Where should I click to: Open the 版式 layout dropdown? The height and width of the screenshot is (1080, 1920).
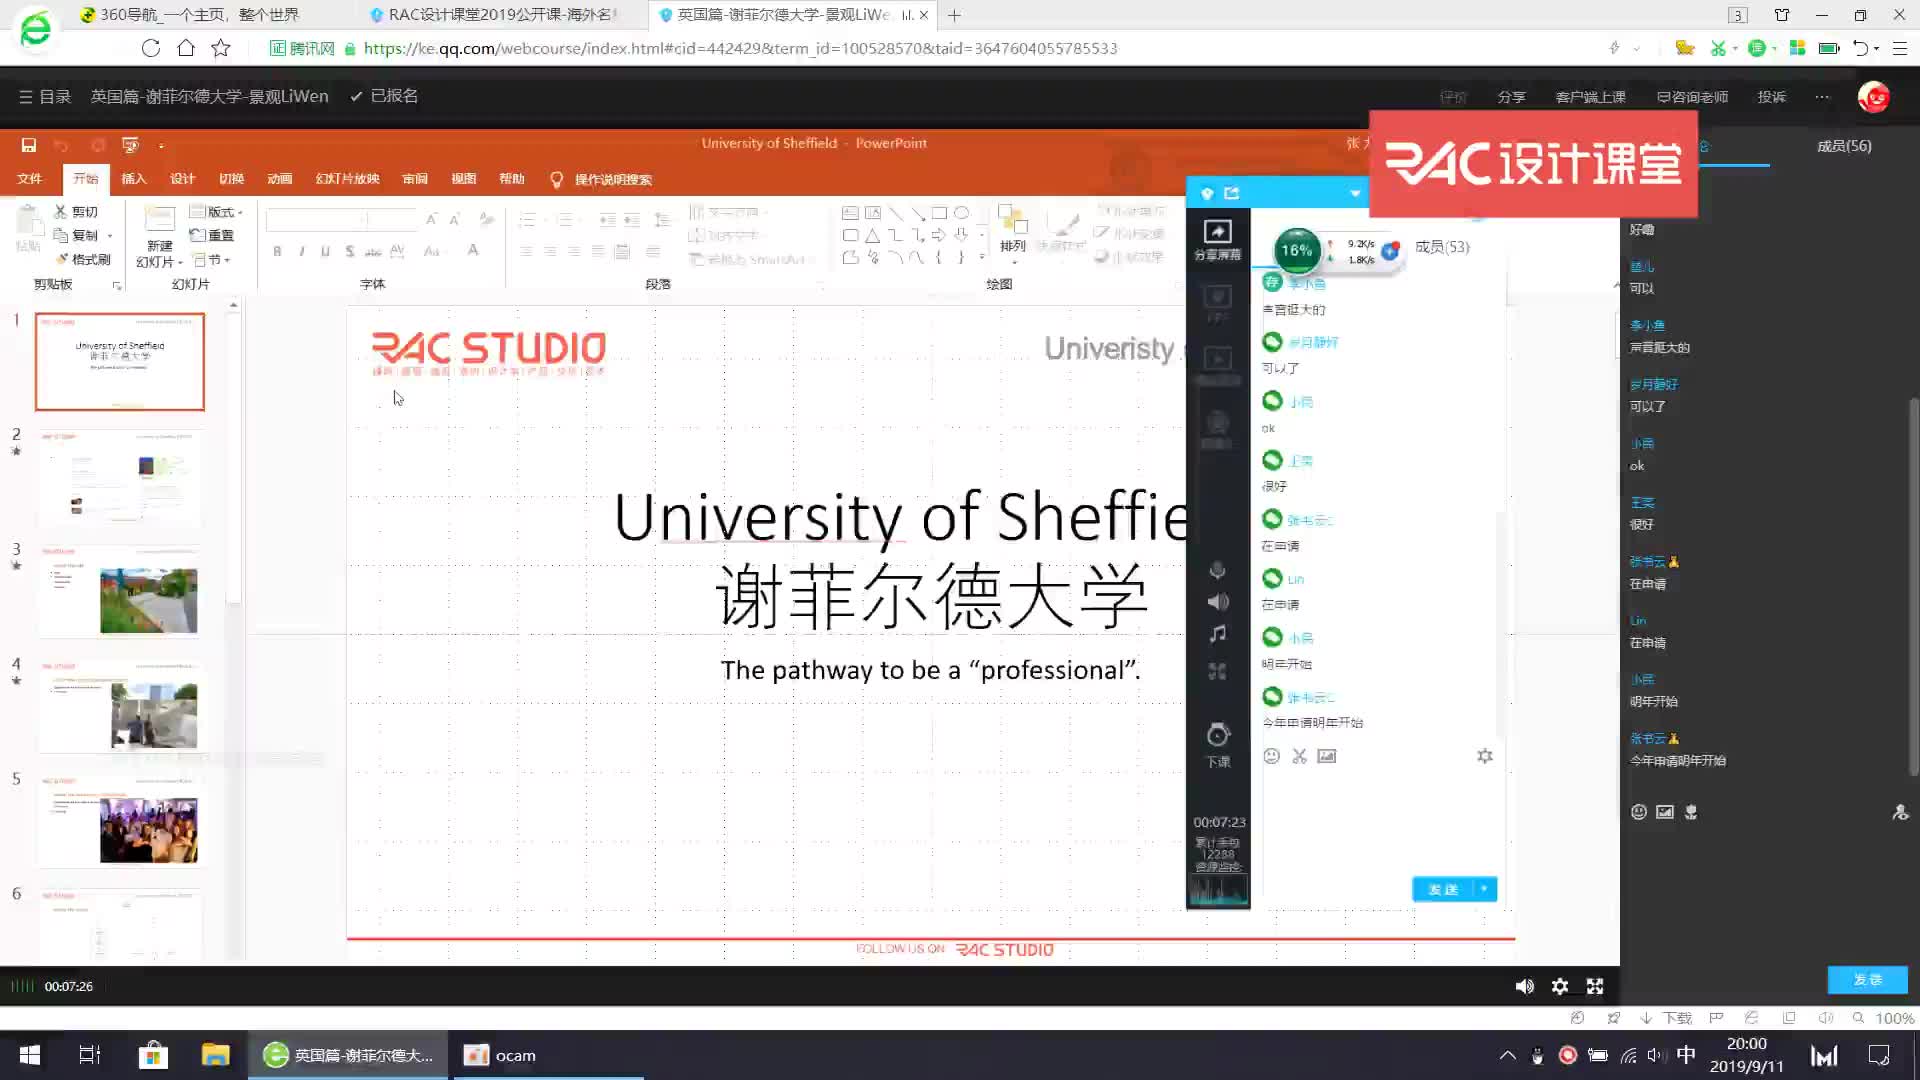(x=217, y=212)
